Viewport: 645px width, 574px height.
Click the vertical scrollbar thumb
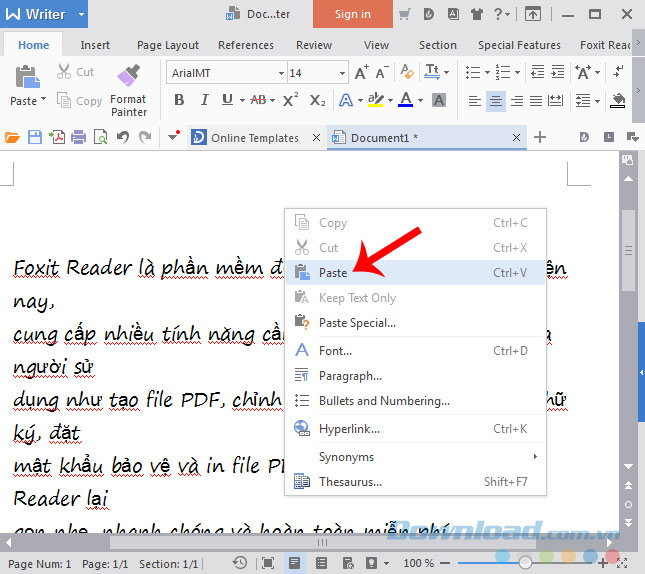point(628,251)
